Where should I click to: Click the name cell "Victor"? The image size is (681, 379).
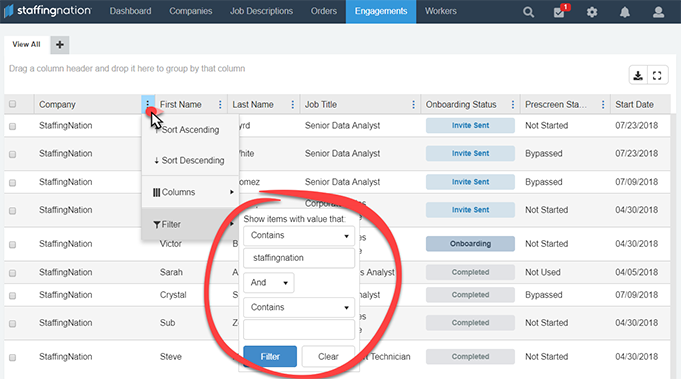[x=171, y=244]
